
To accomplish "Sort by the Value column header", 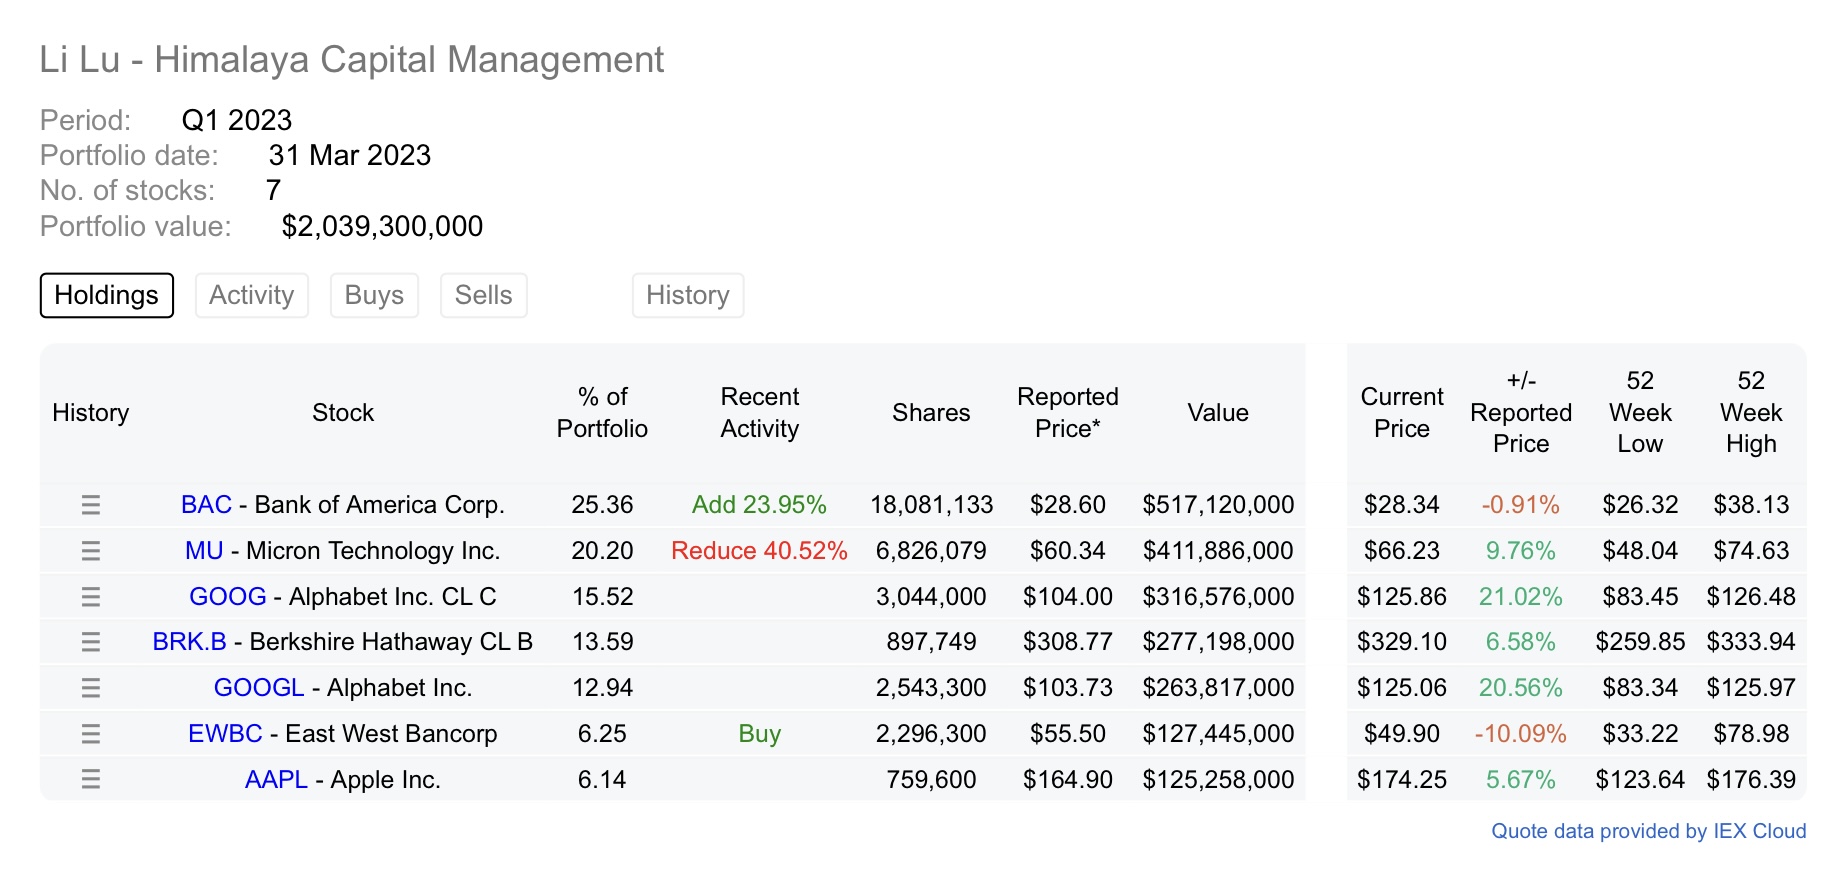I will 1218,413.
